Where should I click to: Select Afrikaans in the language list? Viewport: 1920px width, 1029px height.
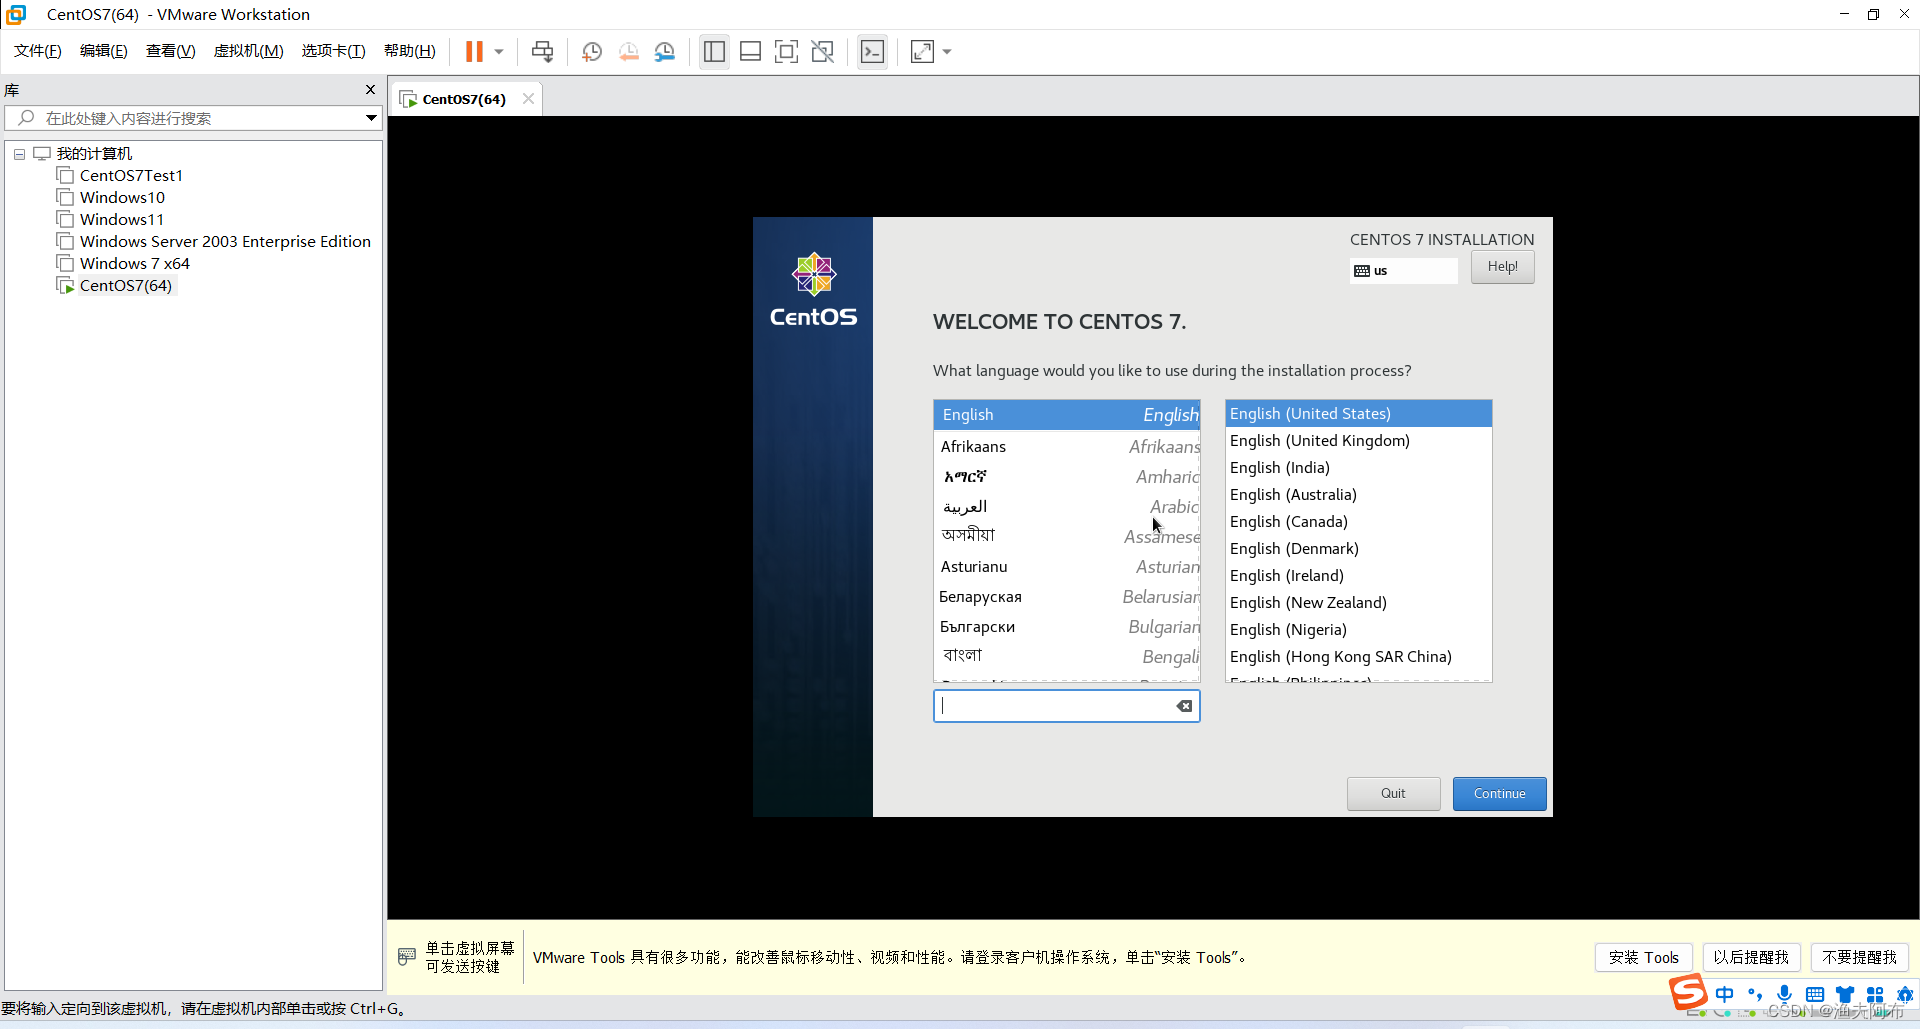pos(1067,446)
